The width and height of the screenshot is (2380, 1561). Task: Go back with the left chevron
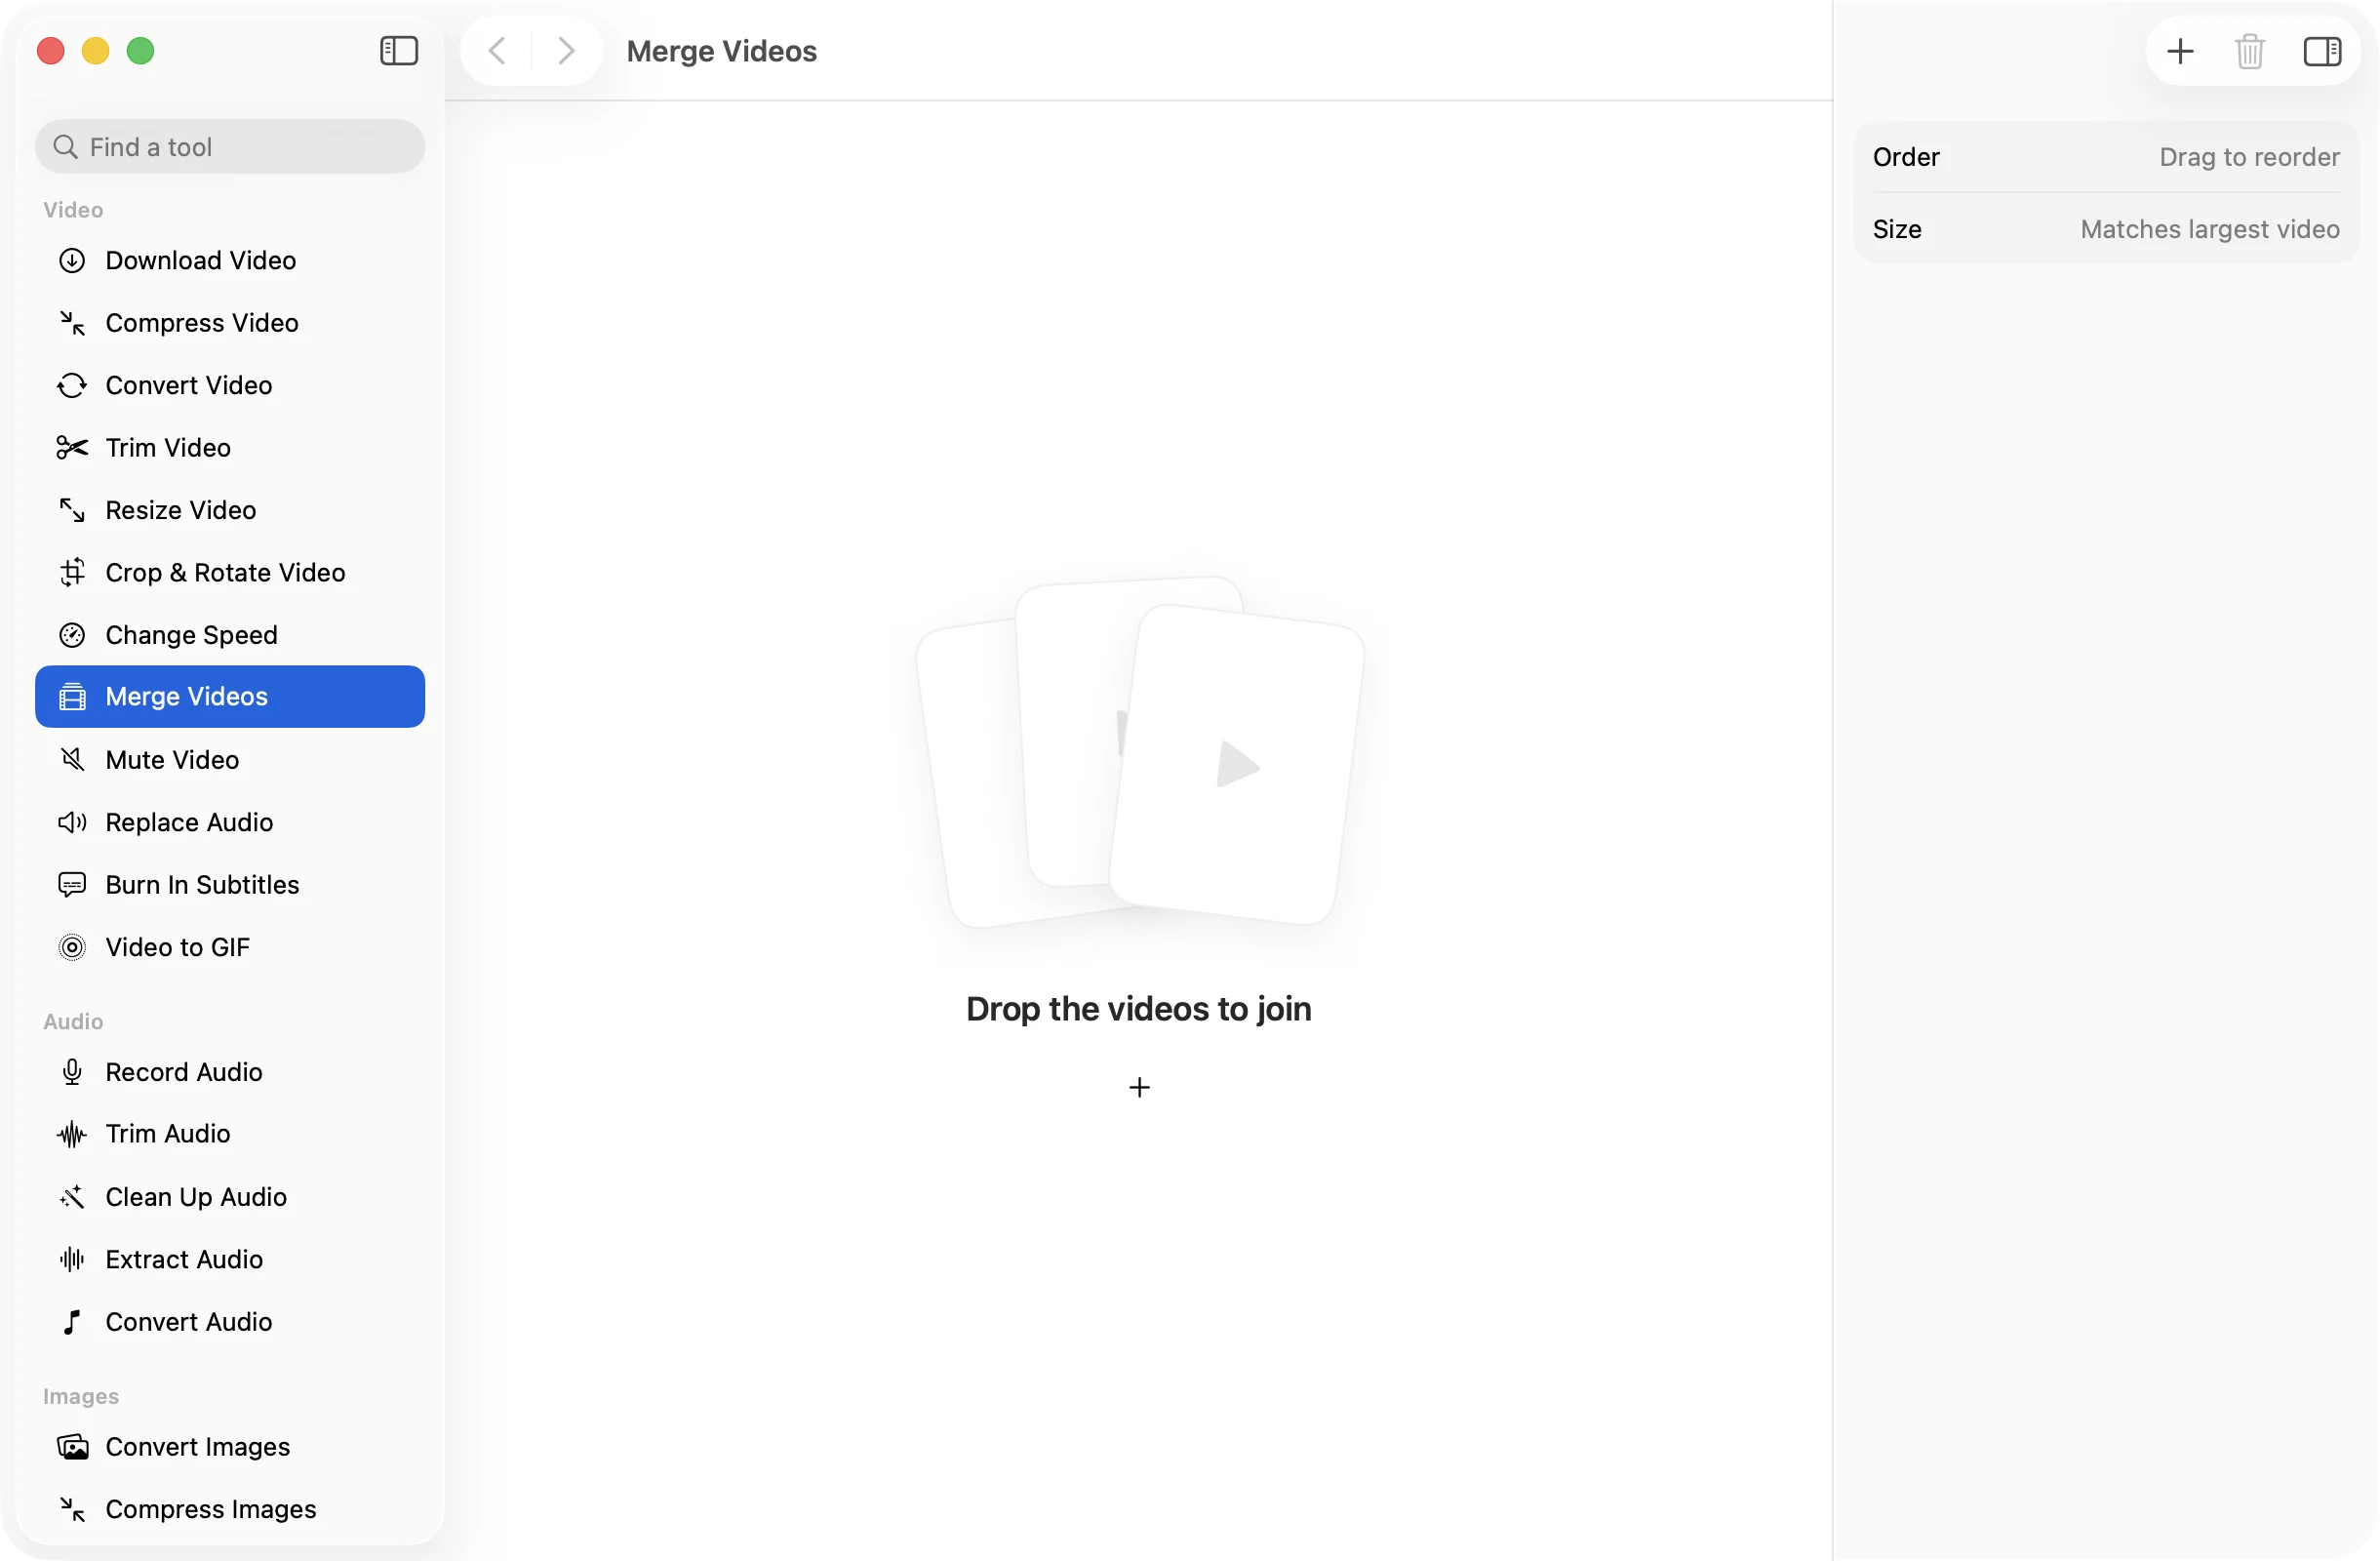(497, 51)
